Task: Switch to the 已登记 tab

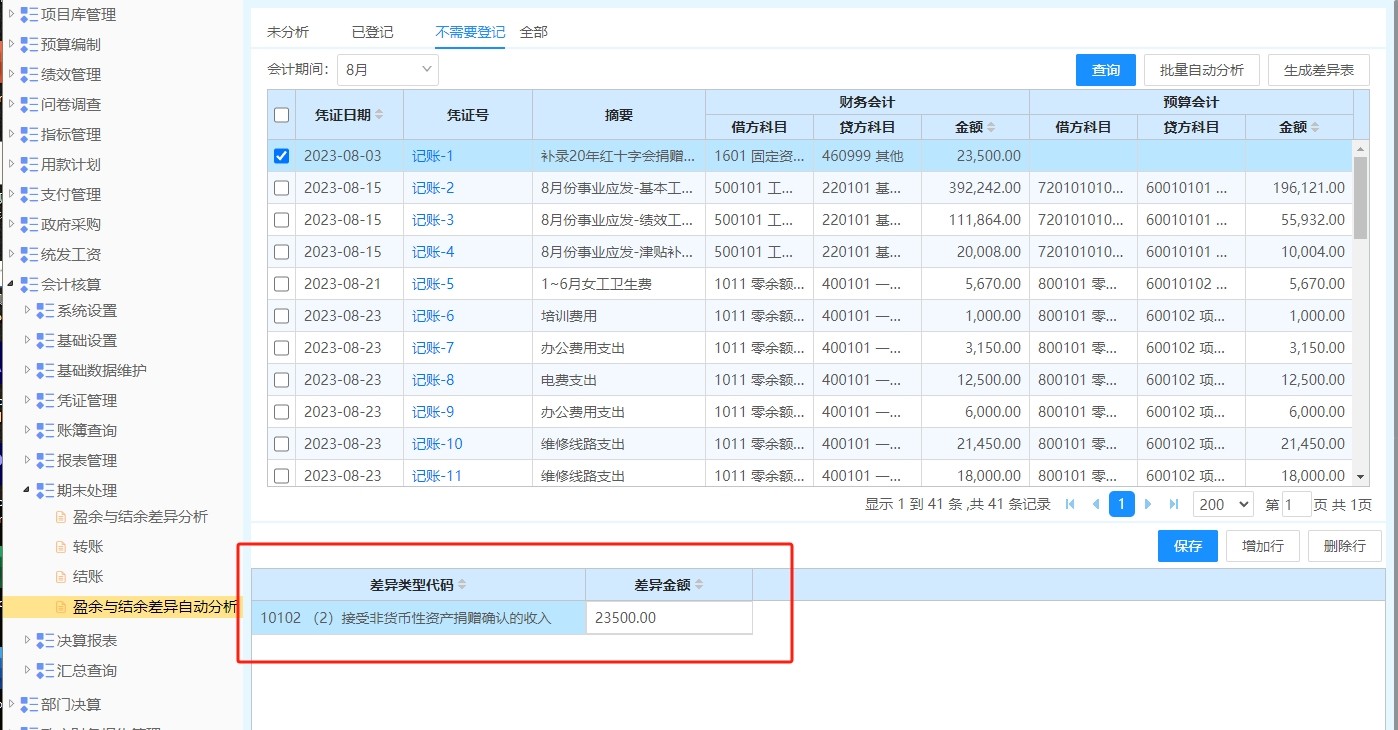Action: (372, 32)
